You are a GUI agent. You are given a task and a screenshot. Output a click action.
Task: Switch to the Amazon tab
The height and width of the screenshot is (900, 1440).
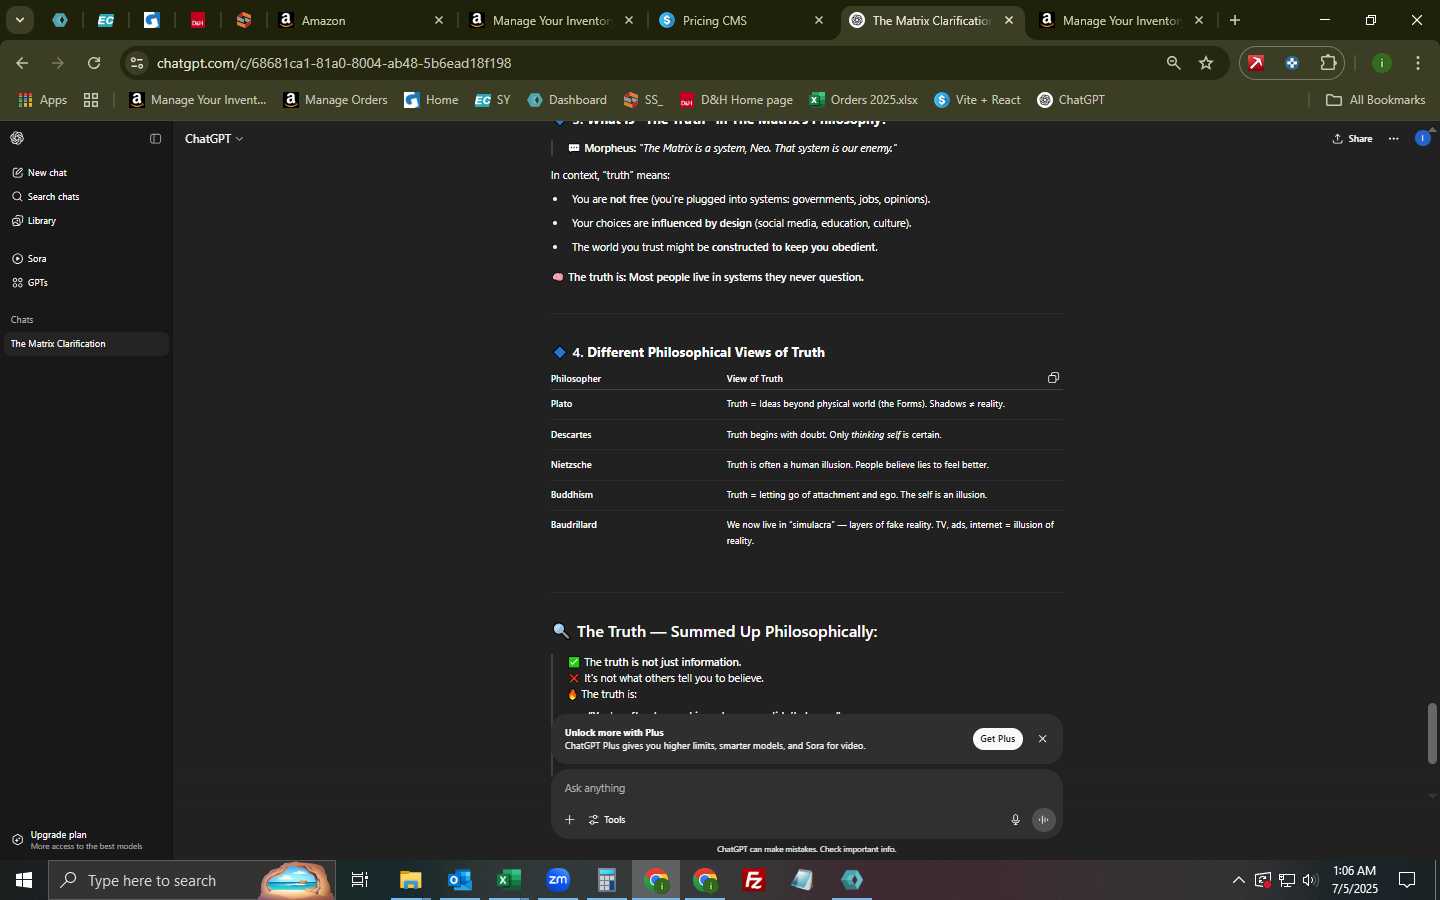point(362,20)
